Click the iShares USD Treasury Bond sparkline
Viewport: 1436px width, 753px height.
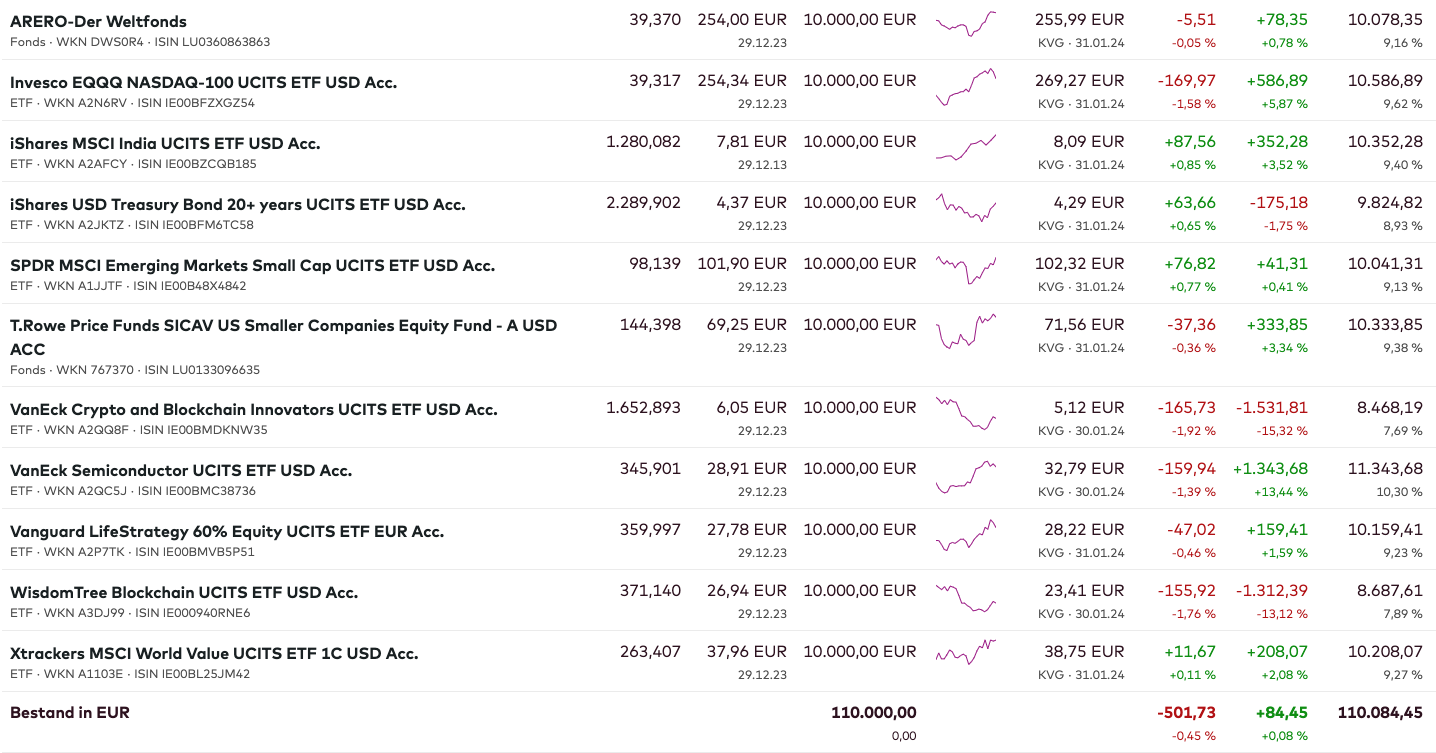966,207
